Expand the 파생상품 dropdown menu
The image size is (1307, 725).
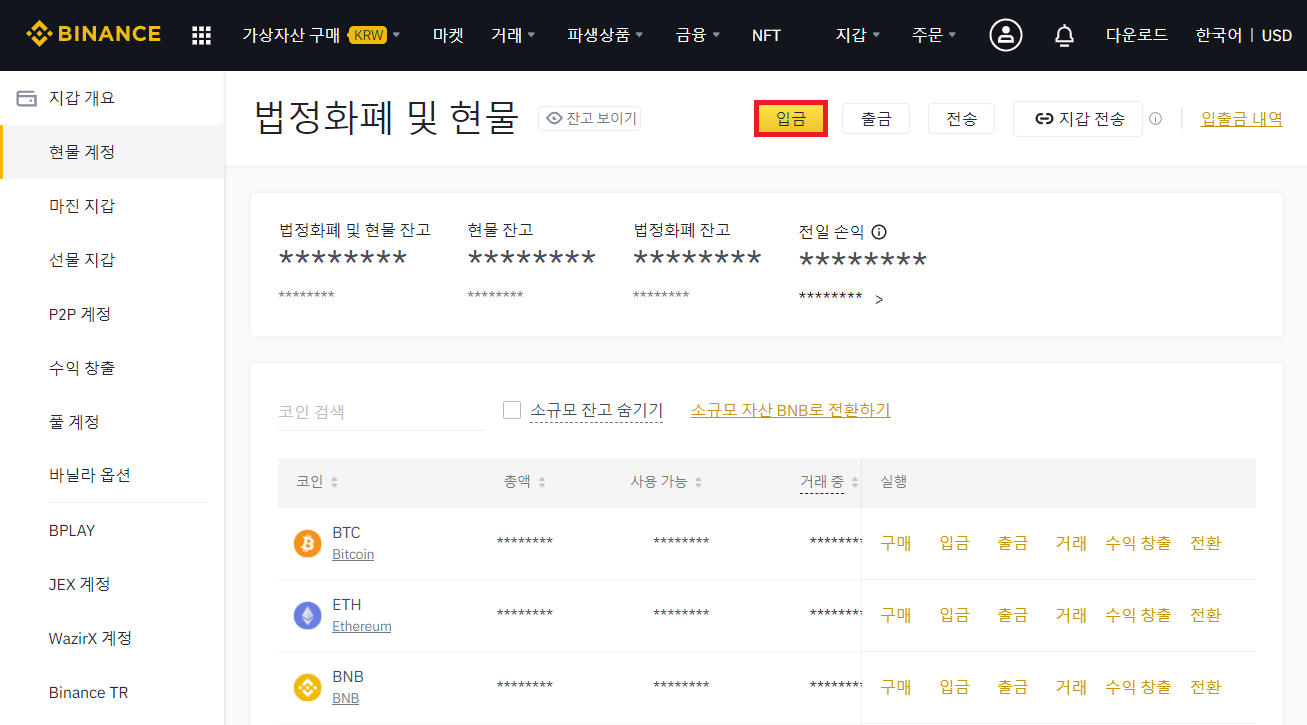605,35
